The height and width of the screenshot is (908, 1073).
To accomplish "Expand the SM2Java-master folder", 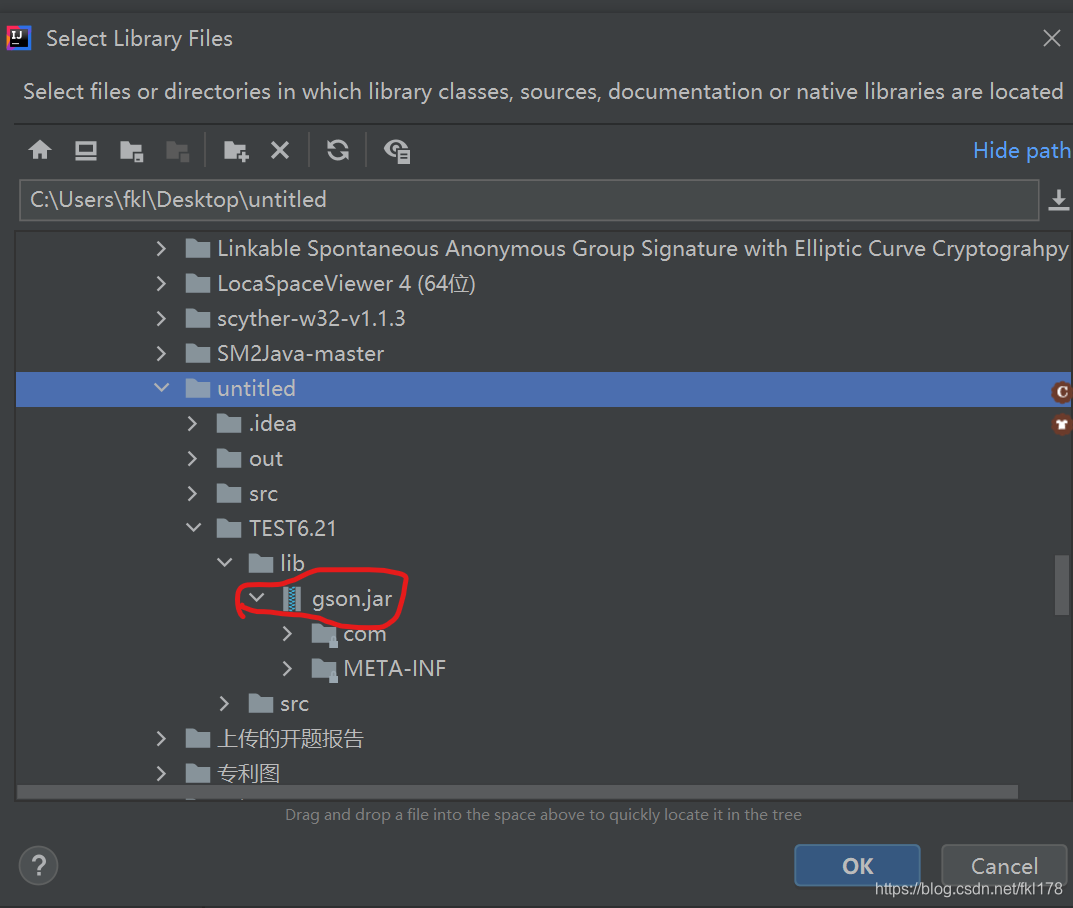I will point(161,354).
